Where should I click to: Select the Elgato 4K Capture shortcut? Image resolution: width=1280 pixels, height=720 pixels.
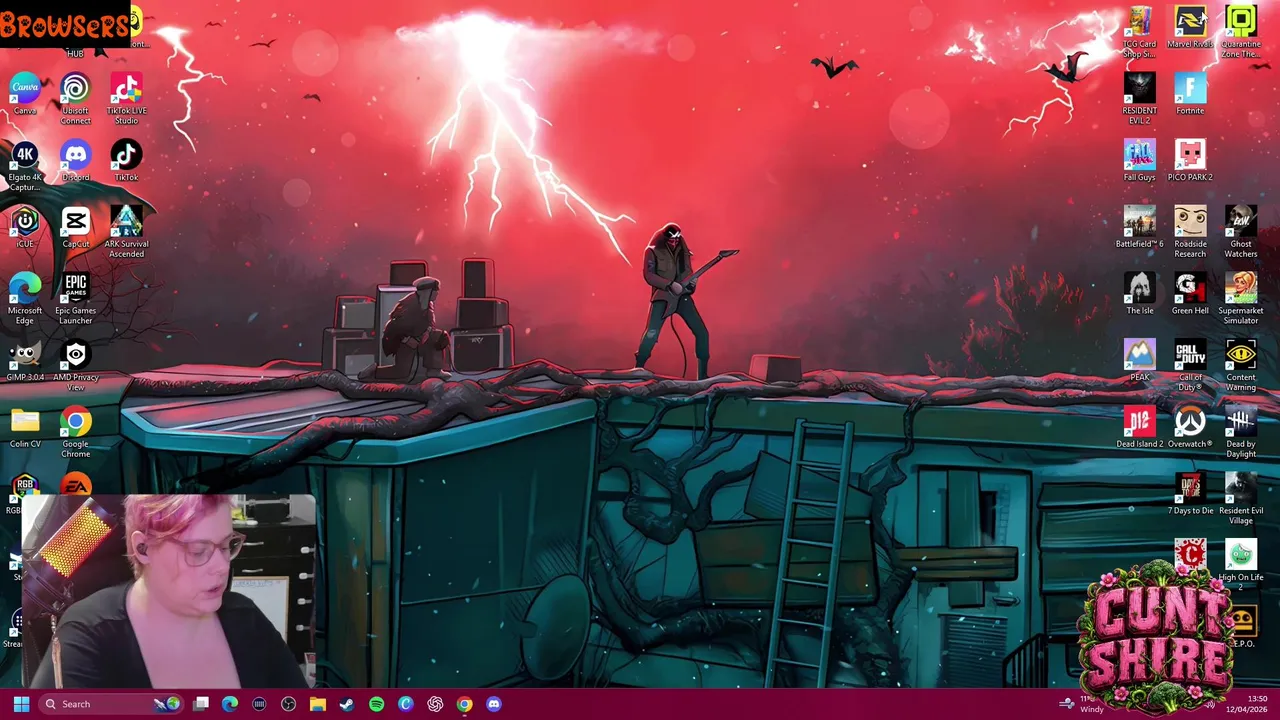[25, 165]
